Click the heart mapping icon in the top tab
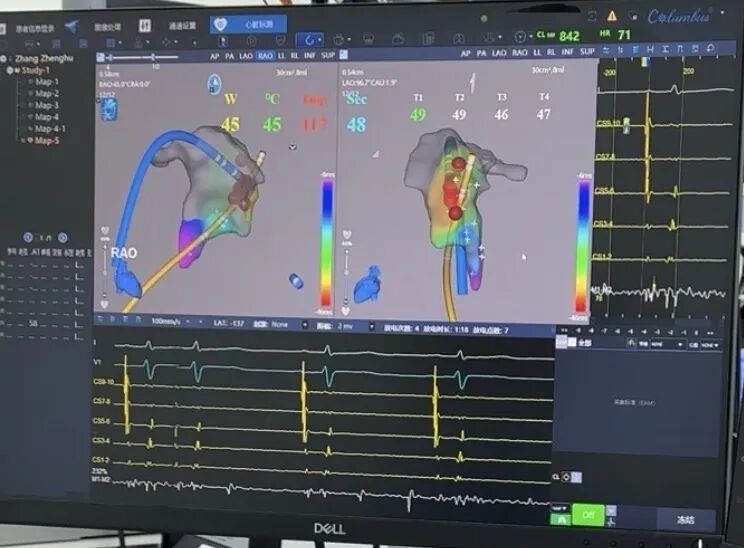The image size is (744, 548). pyautogui.click(x=223, y=23)
